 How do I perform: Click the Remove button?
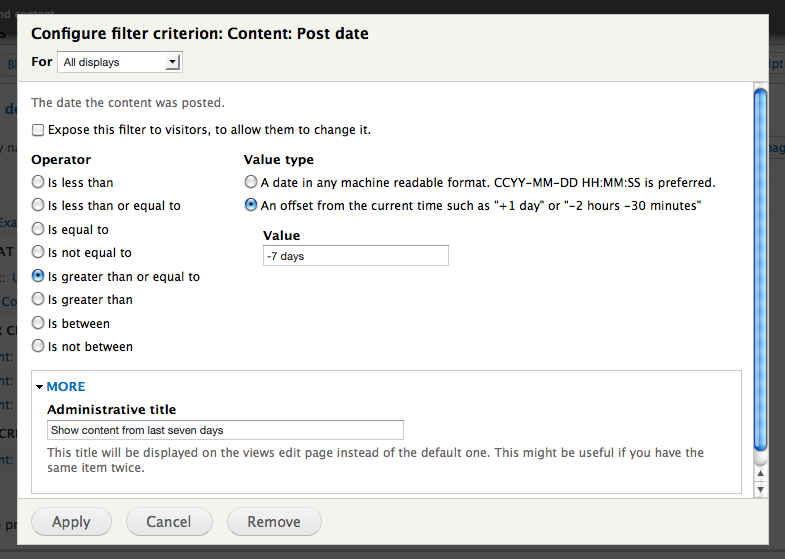pyautogui.click(x=274, y=522)
